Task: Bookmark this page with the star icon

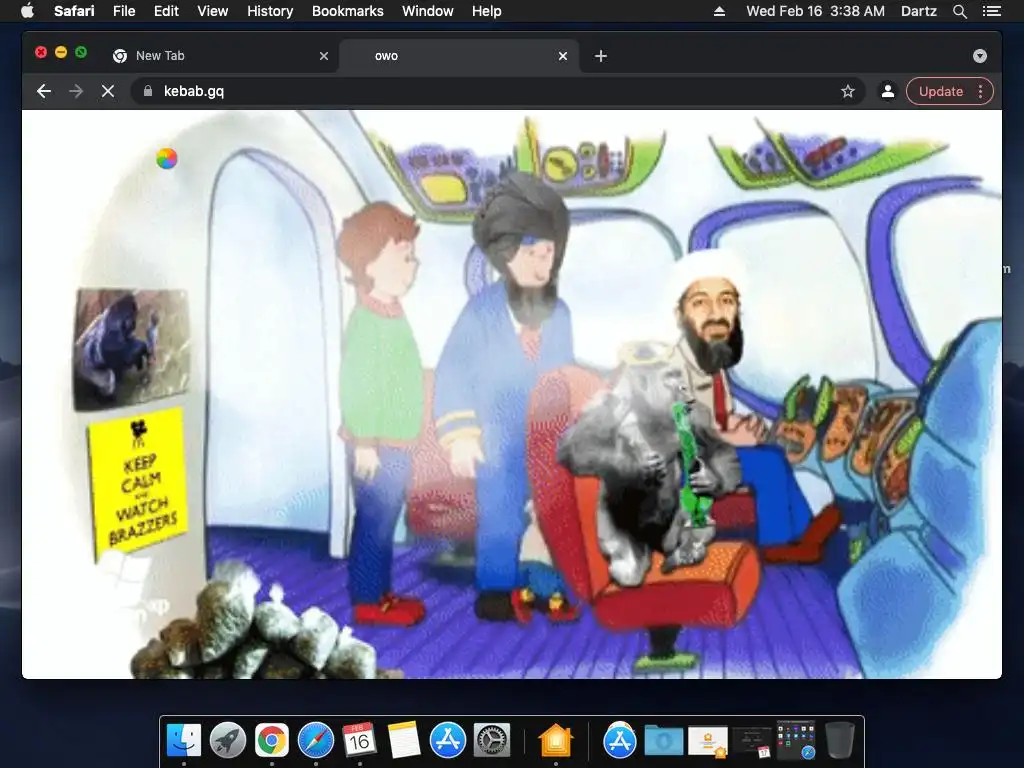Action: point(848,91)
